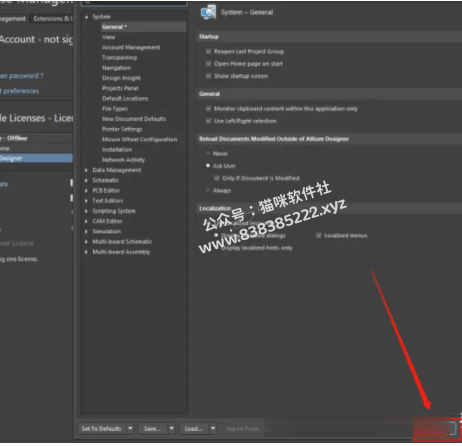The width and height of the screenshot is (462, 446).
Task: Open the Set To Defaults dropdown arrow
Action: (x=130, y=429)
